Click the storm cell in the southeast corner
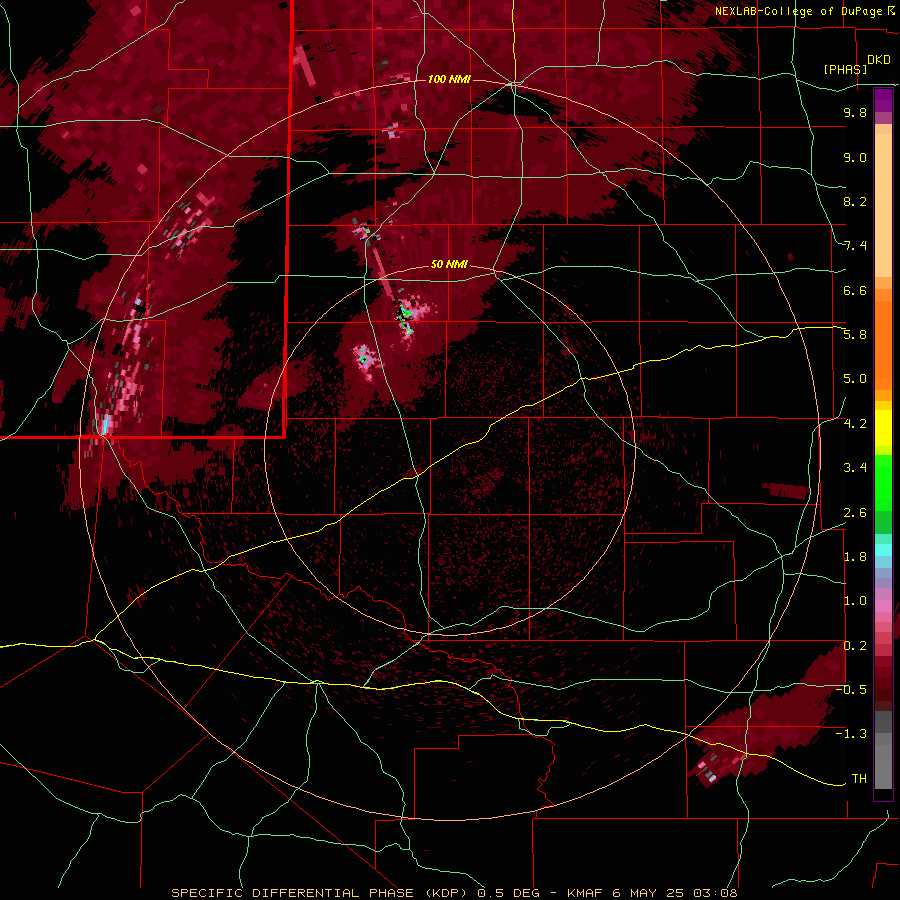 pyautogui.click(x=766, y=717)
